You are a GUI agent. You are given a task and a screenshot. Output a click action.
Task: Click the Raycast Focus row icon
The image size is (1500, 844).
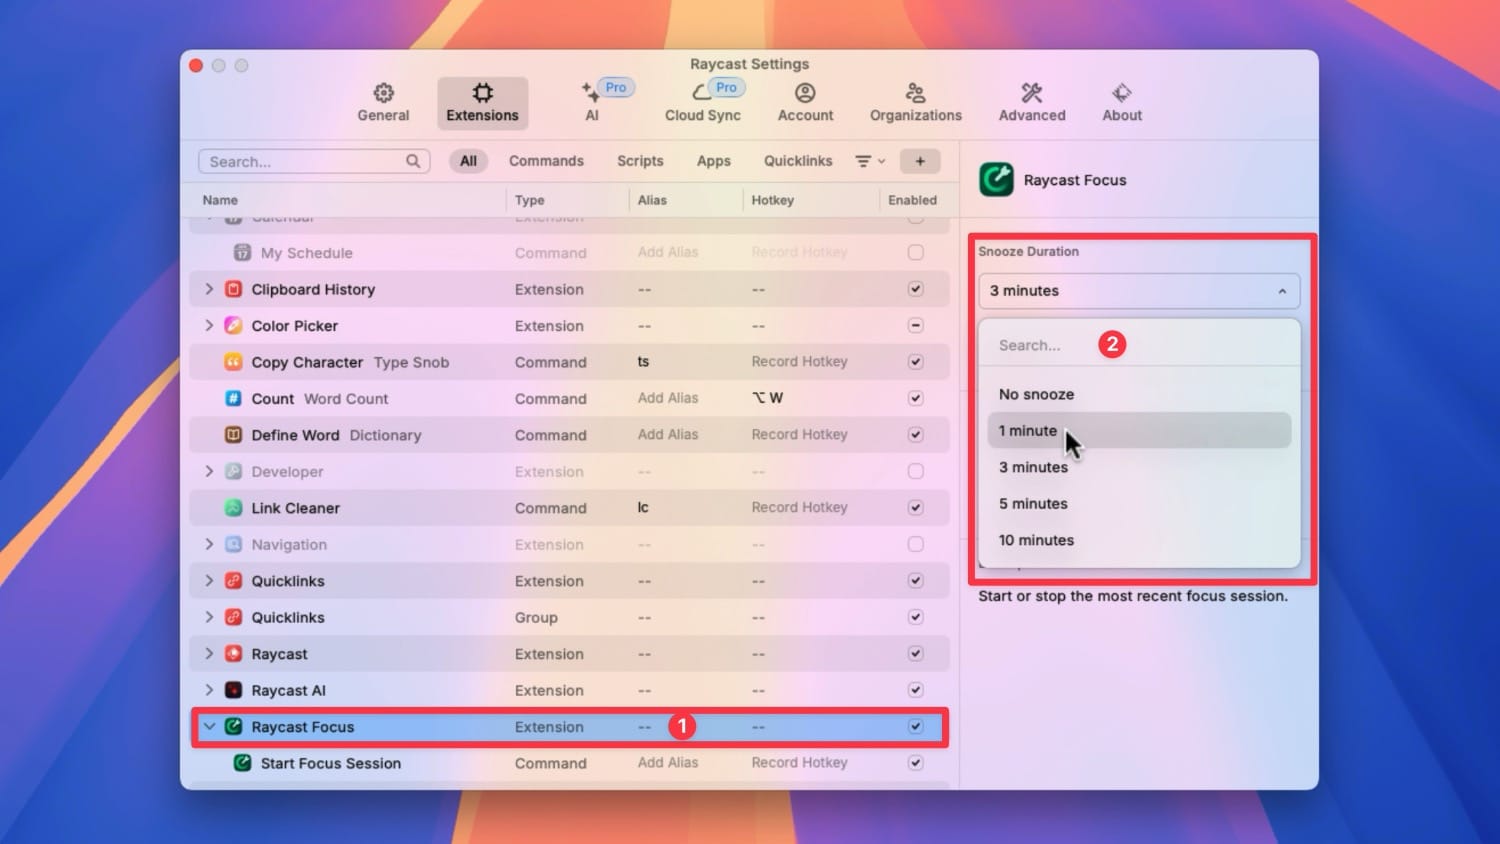(x=233, y=727)
